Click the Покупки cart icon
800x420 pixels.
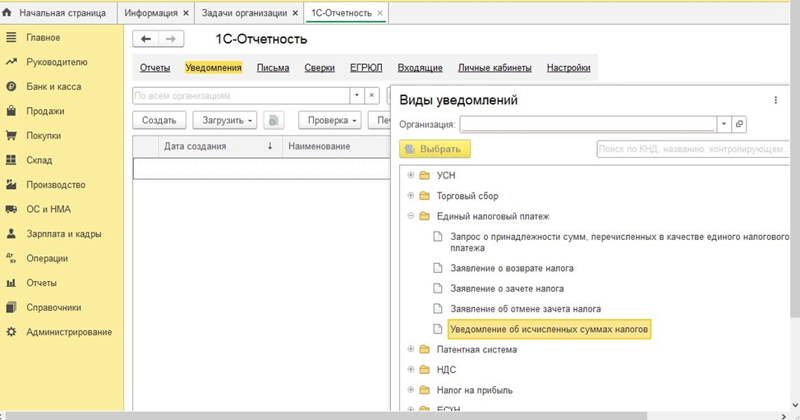[x=11, y=135]
